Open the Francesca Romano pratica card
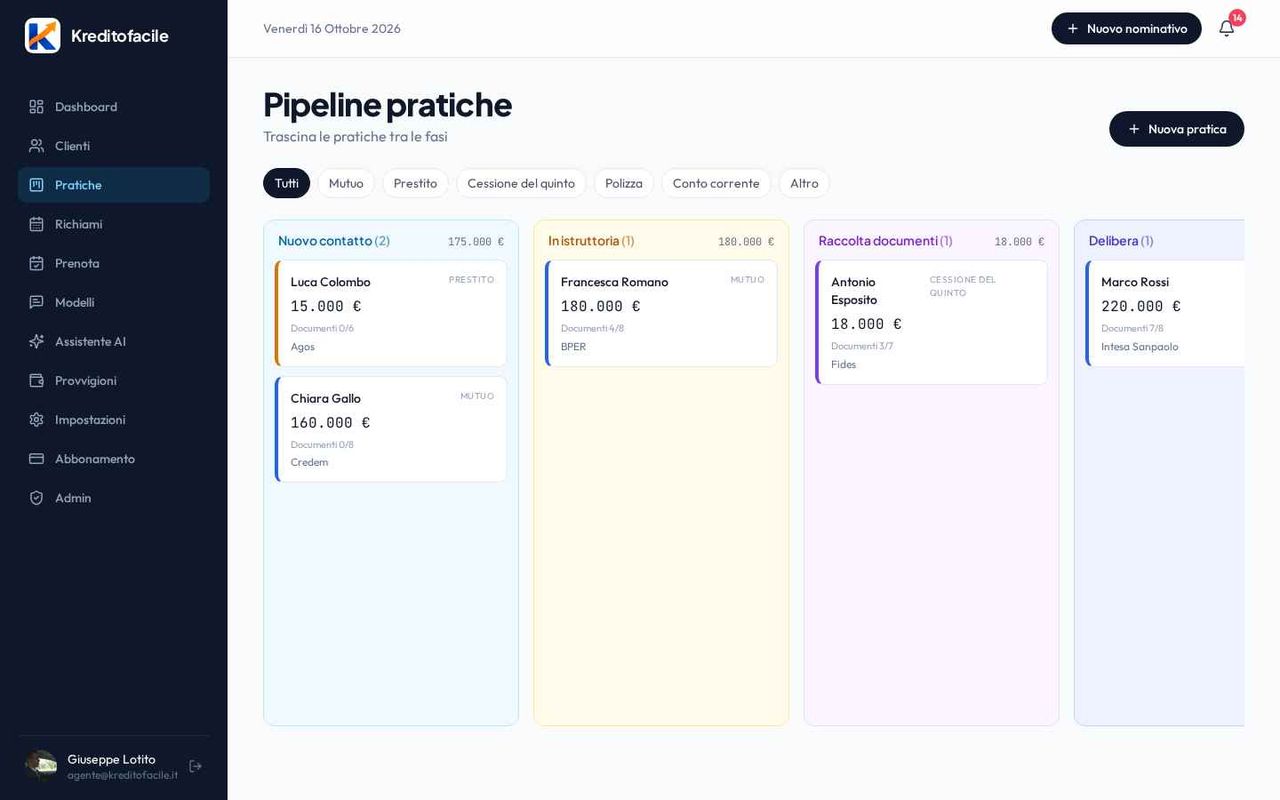Viewport: 1280px width, 800px height. tap(661, 313)
